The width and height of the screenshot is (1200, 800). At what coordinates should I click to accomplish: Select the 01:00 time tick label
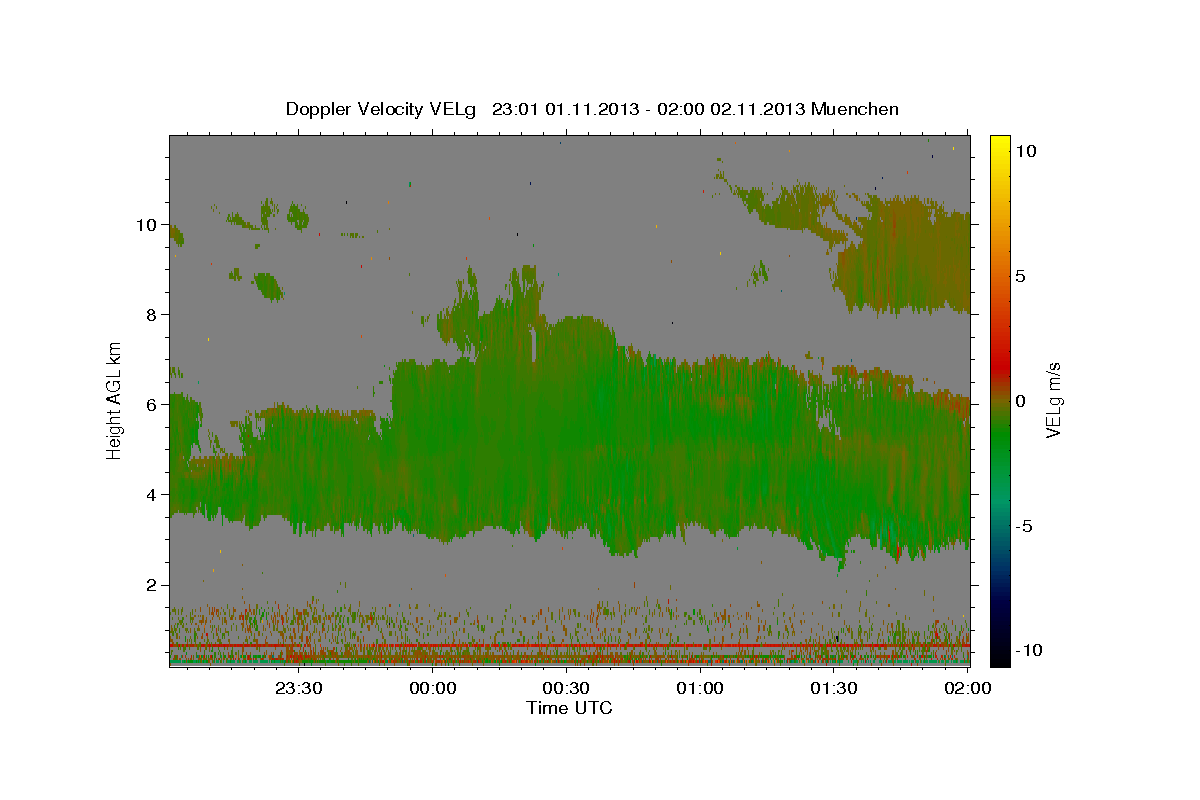coord(700,688)
